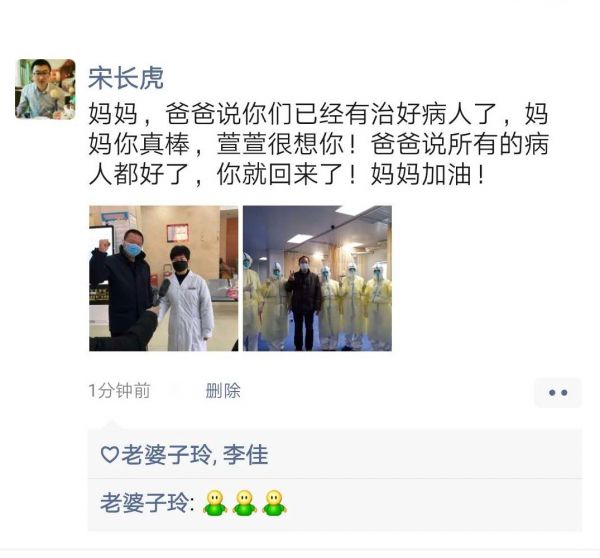
Task: Click the third green-shirt emoji in comment
Action: [x=274, y=503]
